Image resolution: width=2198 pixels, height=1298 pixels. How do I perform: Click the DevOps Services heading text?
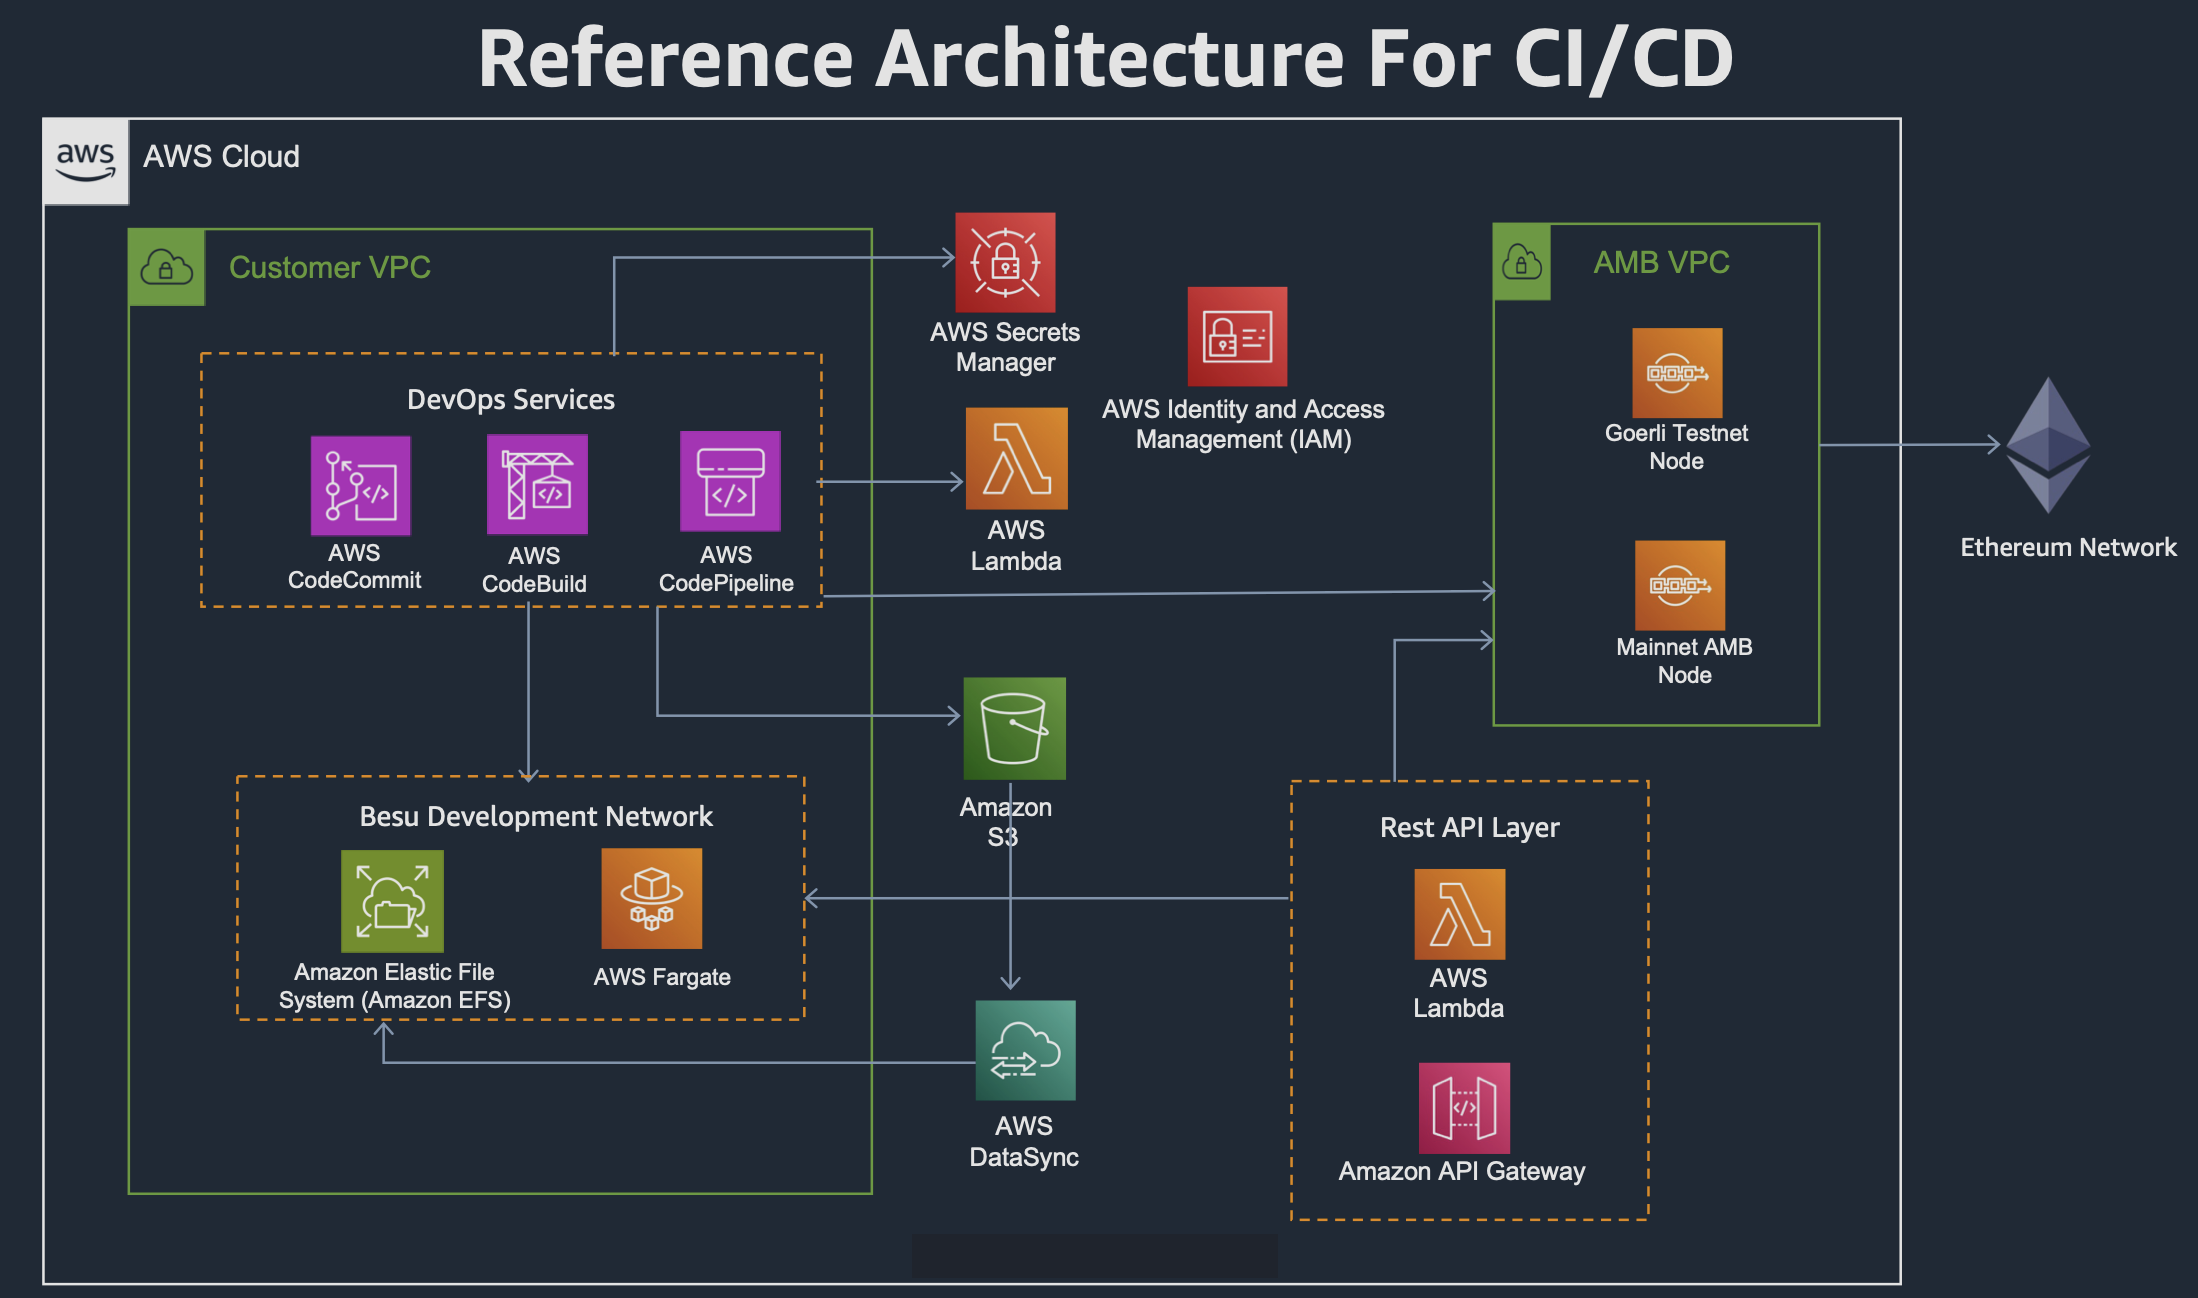click(510, 399)
